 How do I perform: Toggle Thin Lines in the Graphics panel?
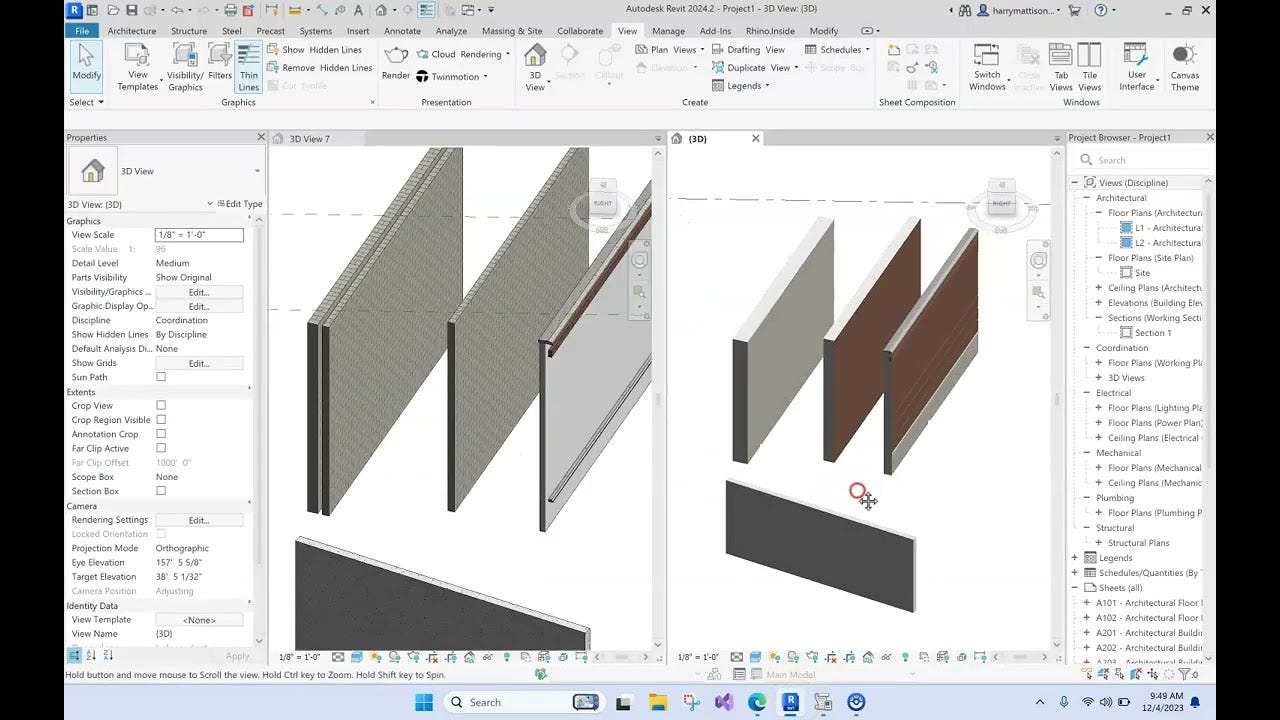pos(248,63)
